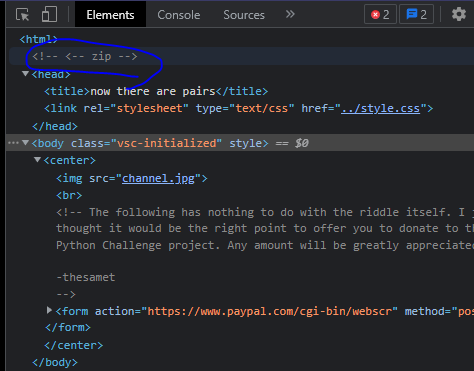Select the br element row
The image size is (474, 371).
click(69, 195)
